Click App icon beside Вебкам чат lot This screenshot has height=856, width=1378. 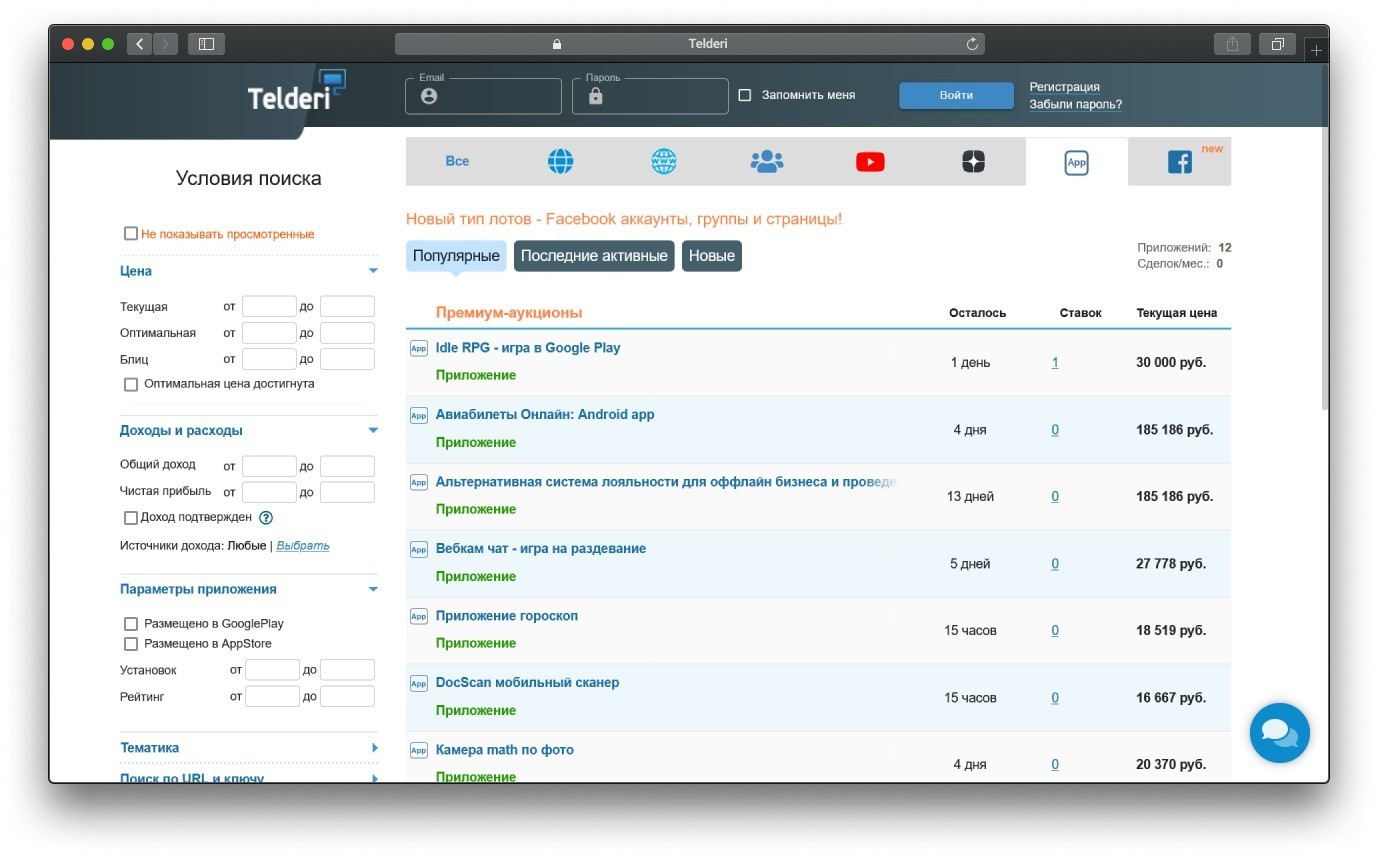pos(419,549)
